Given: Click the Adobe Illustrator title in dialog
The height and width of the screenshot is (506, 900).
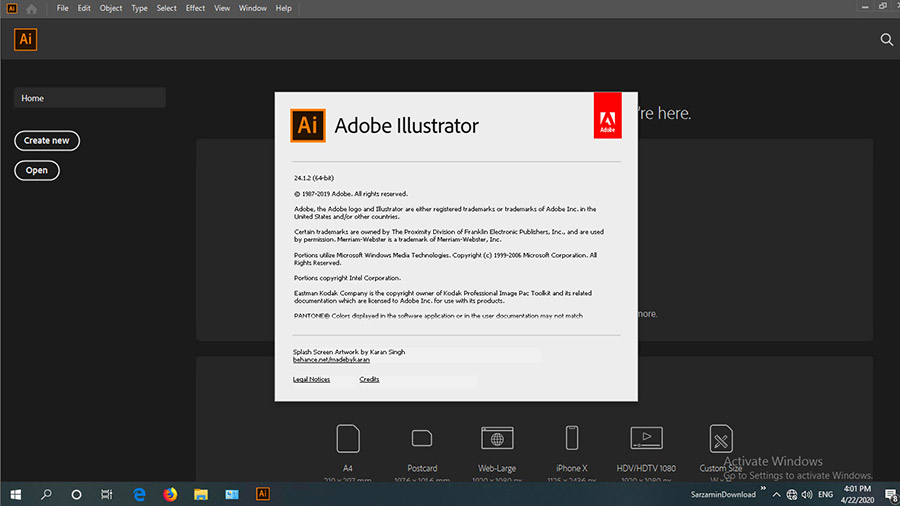Looking at the screenshot, I should coord(406,126).
